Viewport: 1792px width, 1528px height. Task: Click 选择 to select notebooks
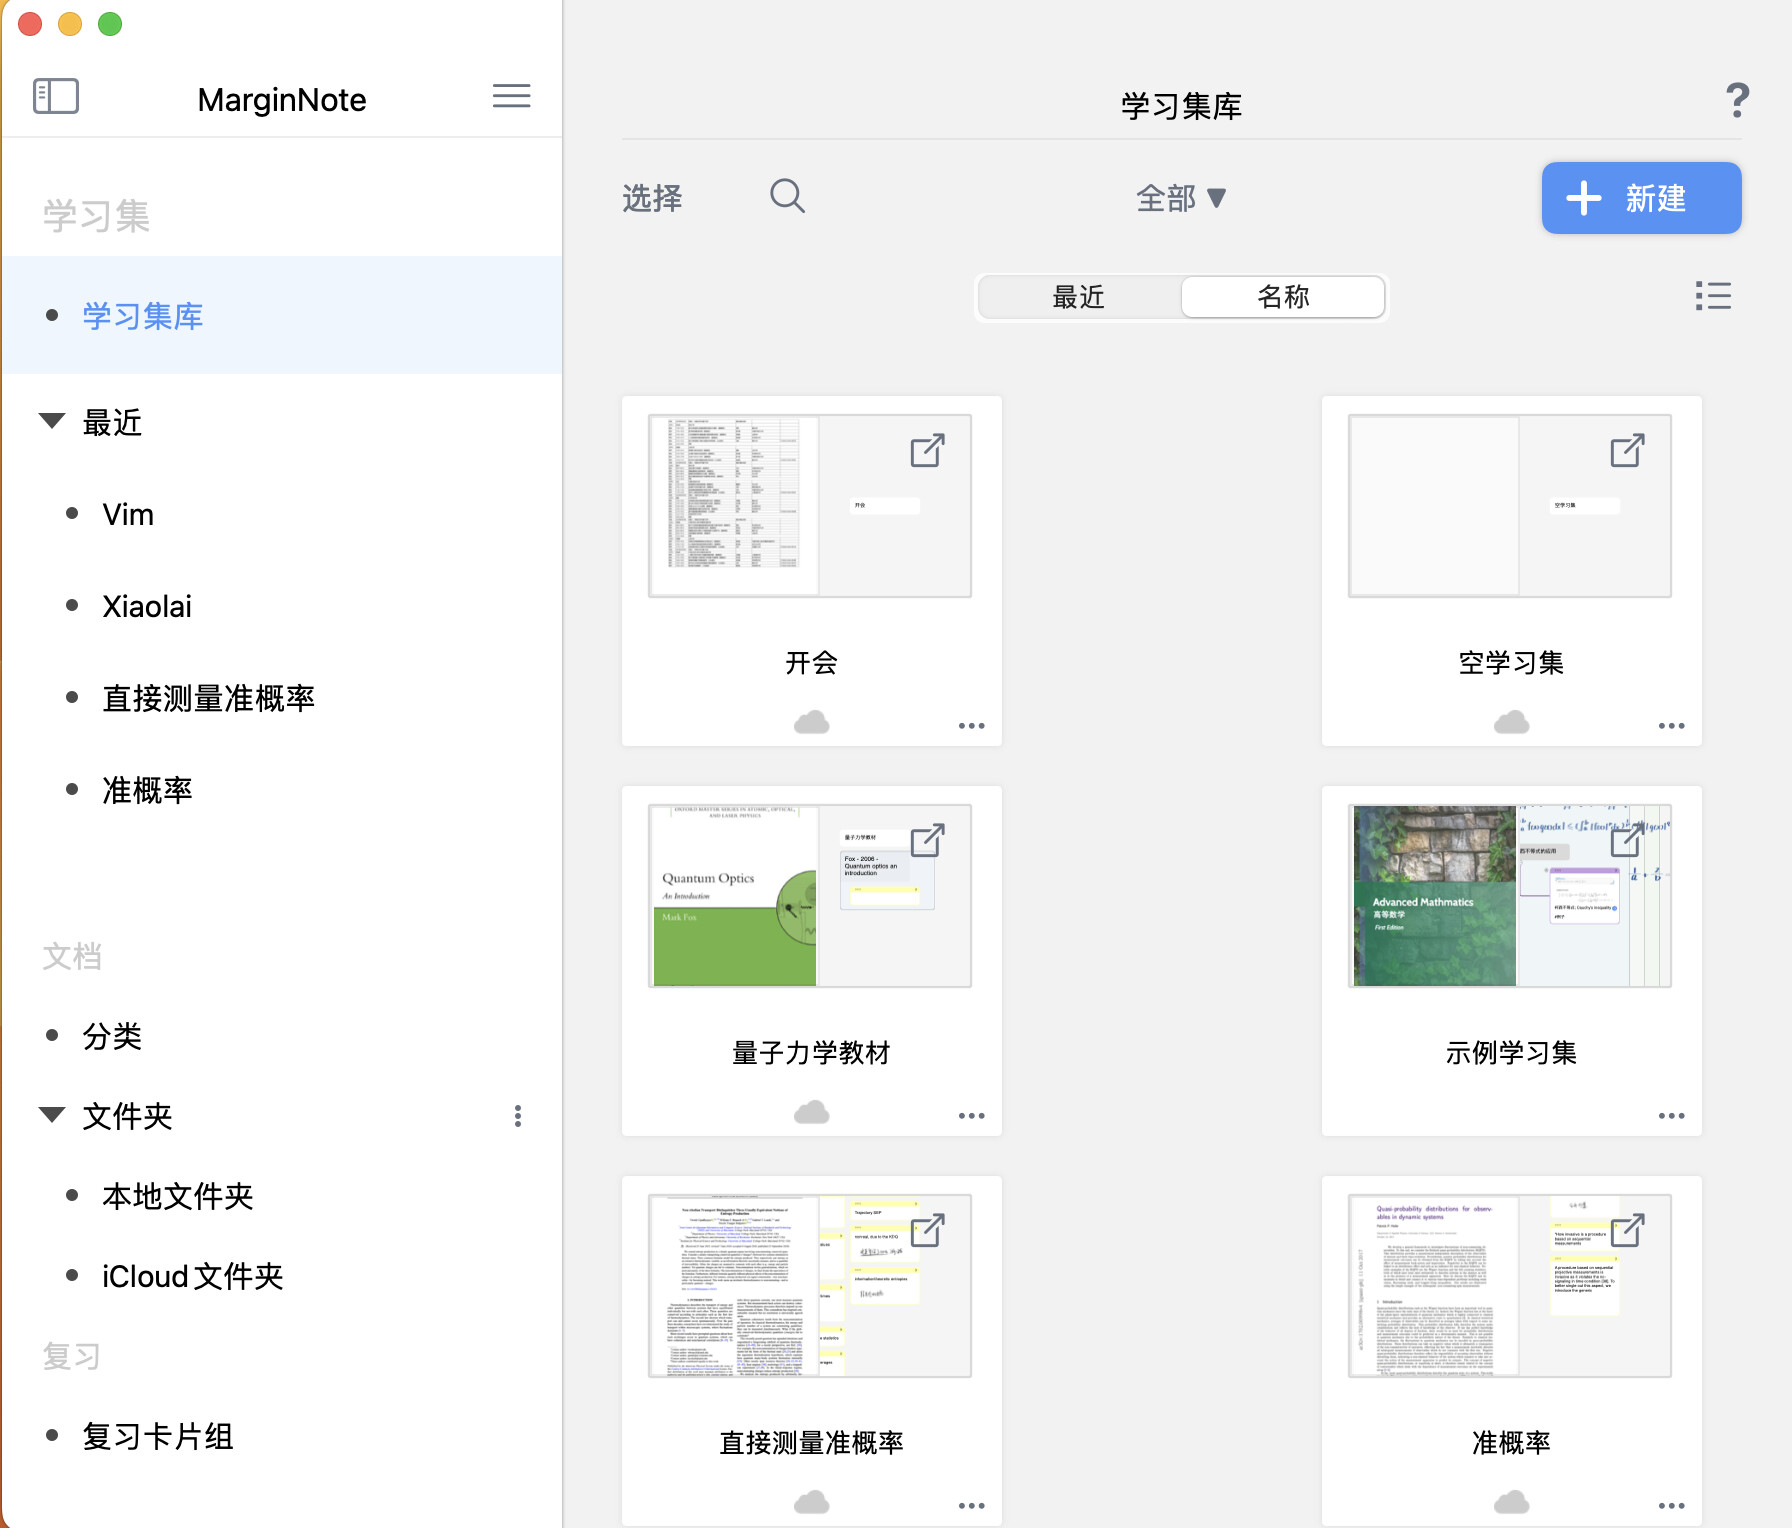pos(652,198)
